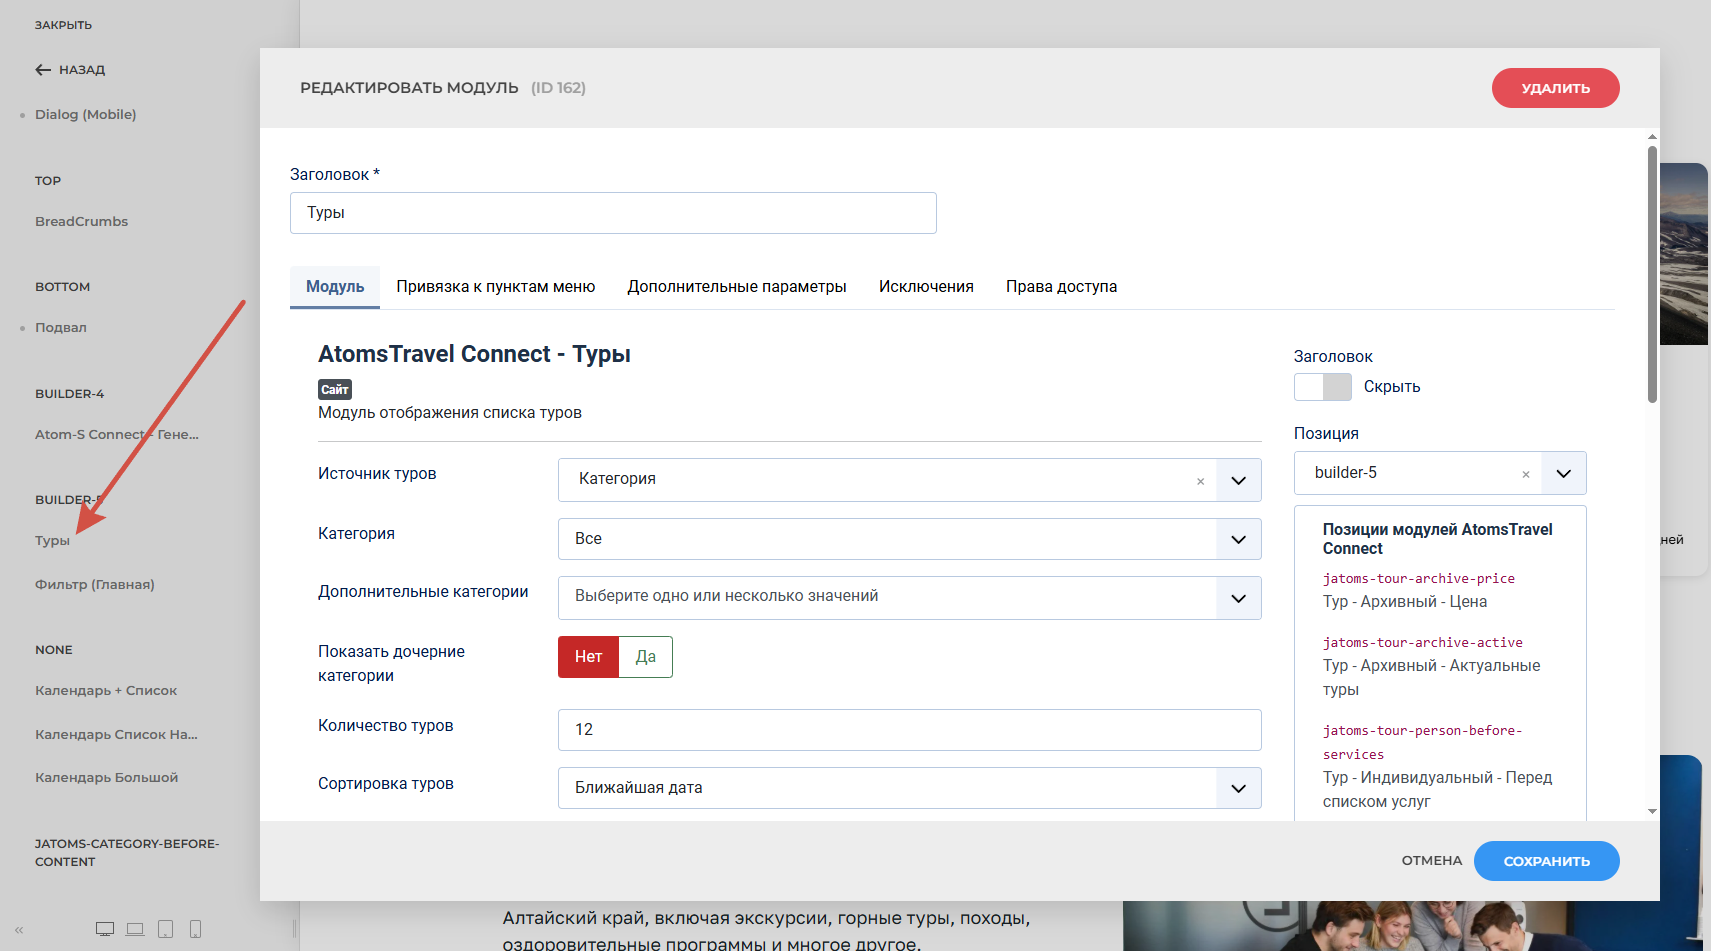Click the red УДАЛИТЬ button
The image size is (1711, 951).
pos(1555,88)
